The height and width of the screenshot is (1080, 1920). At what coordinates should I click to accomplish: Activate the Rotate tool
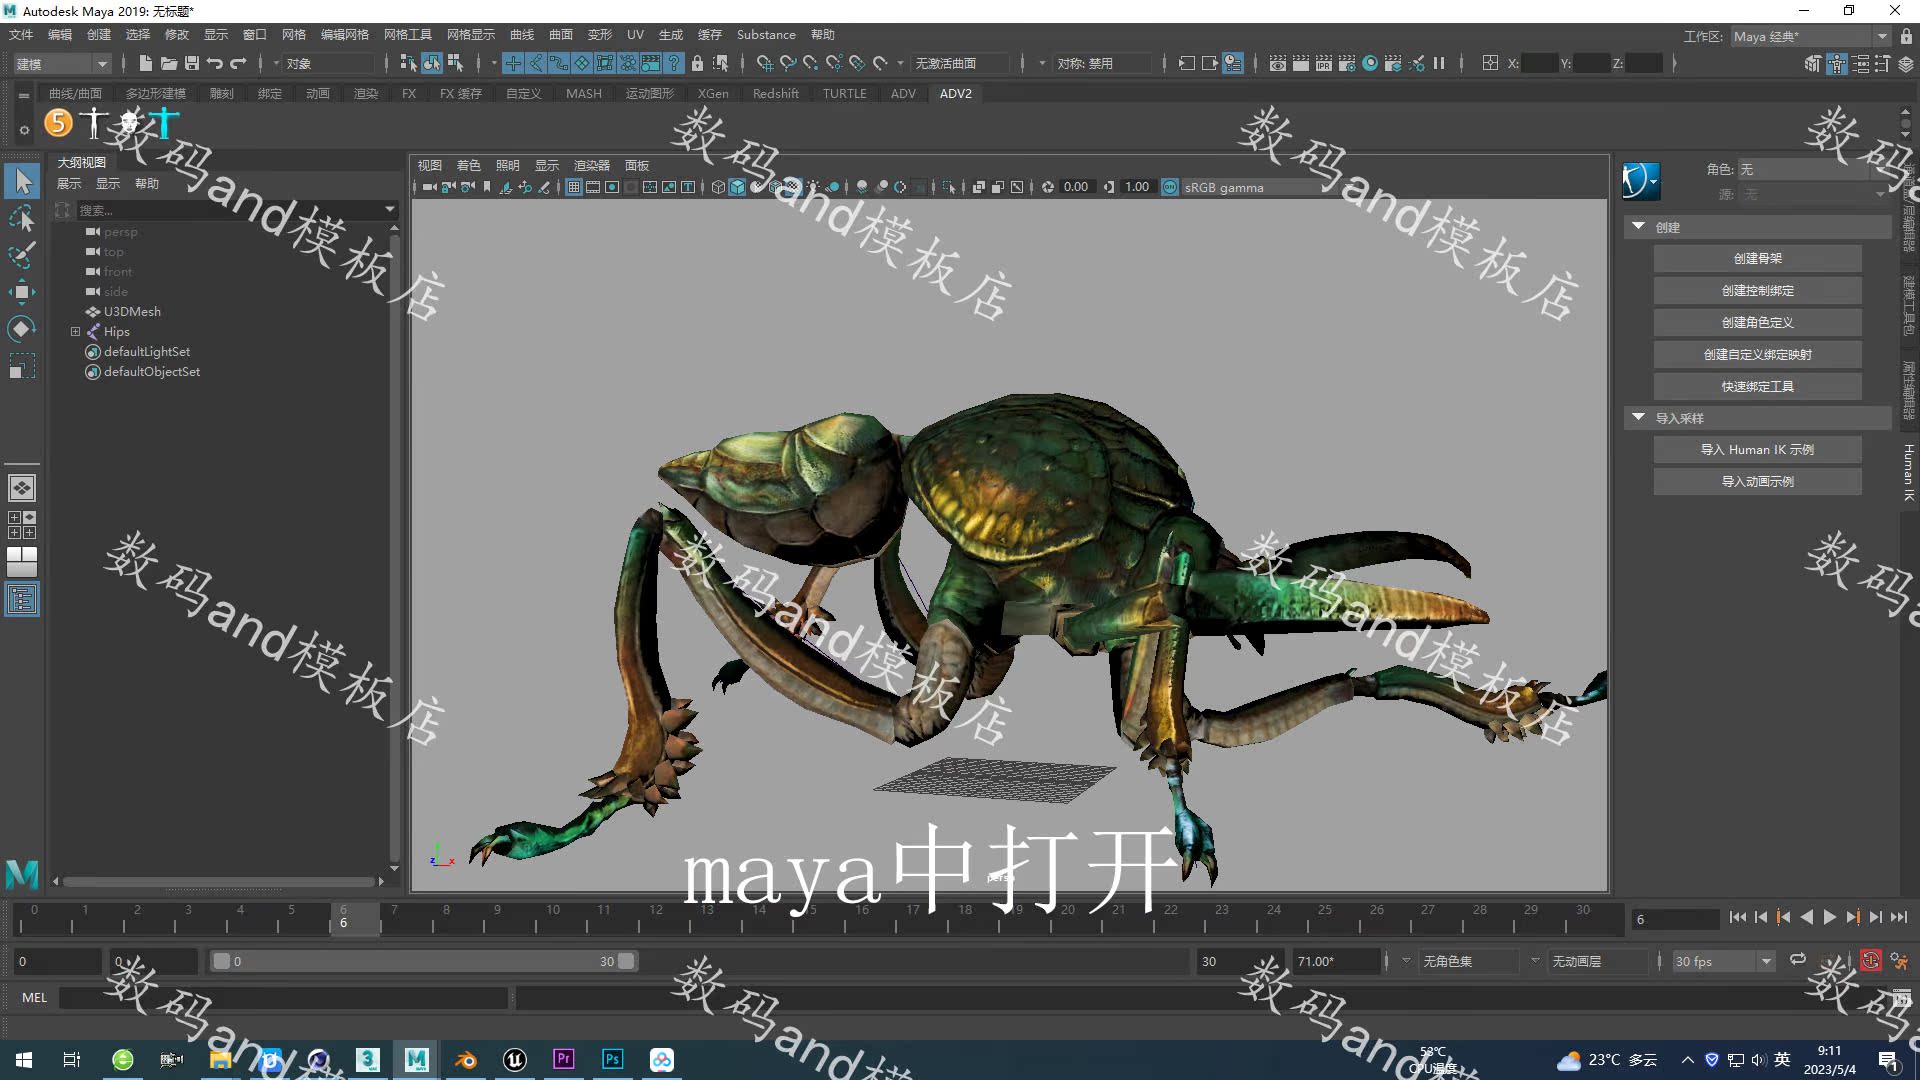point(22,328)
